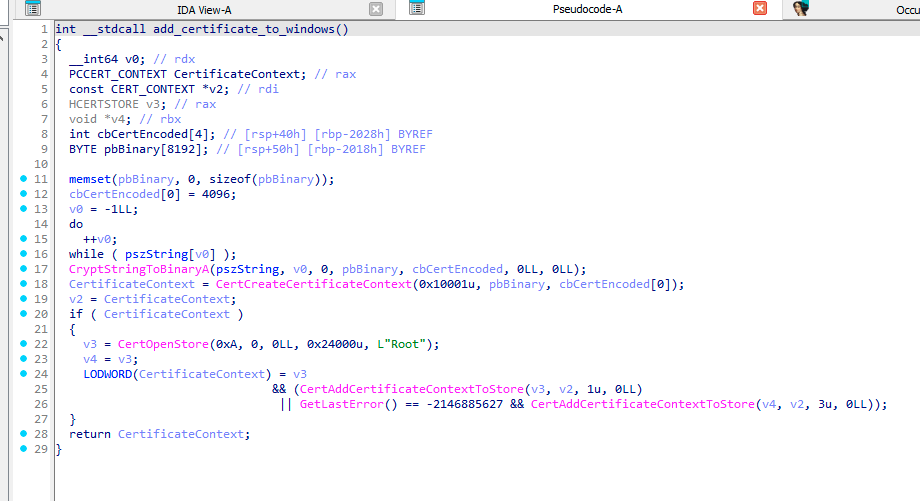Select CertOpenStore function call
Viewport: 920px width, 501px height.
[x=163, y=344]
